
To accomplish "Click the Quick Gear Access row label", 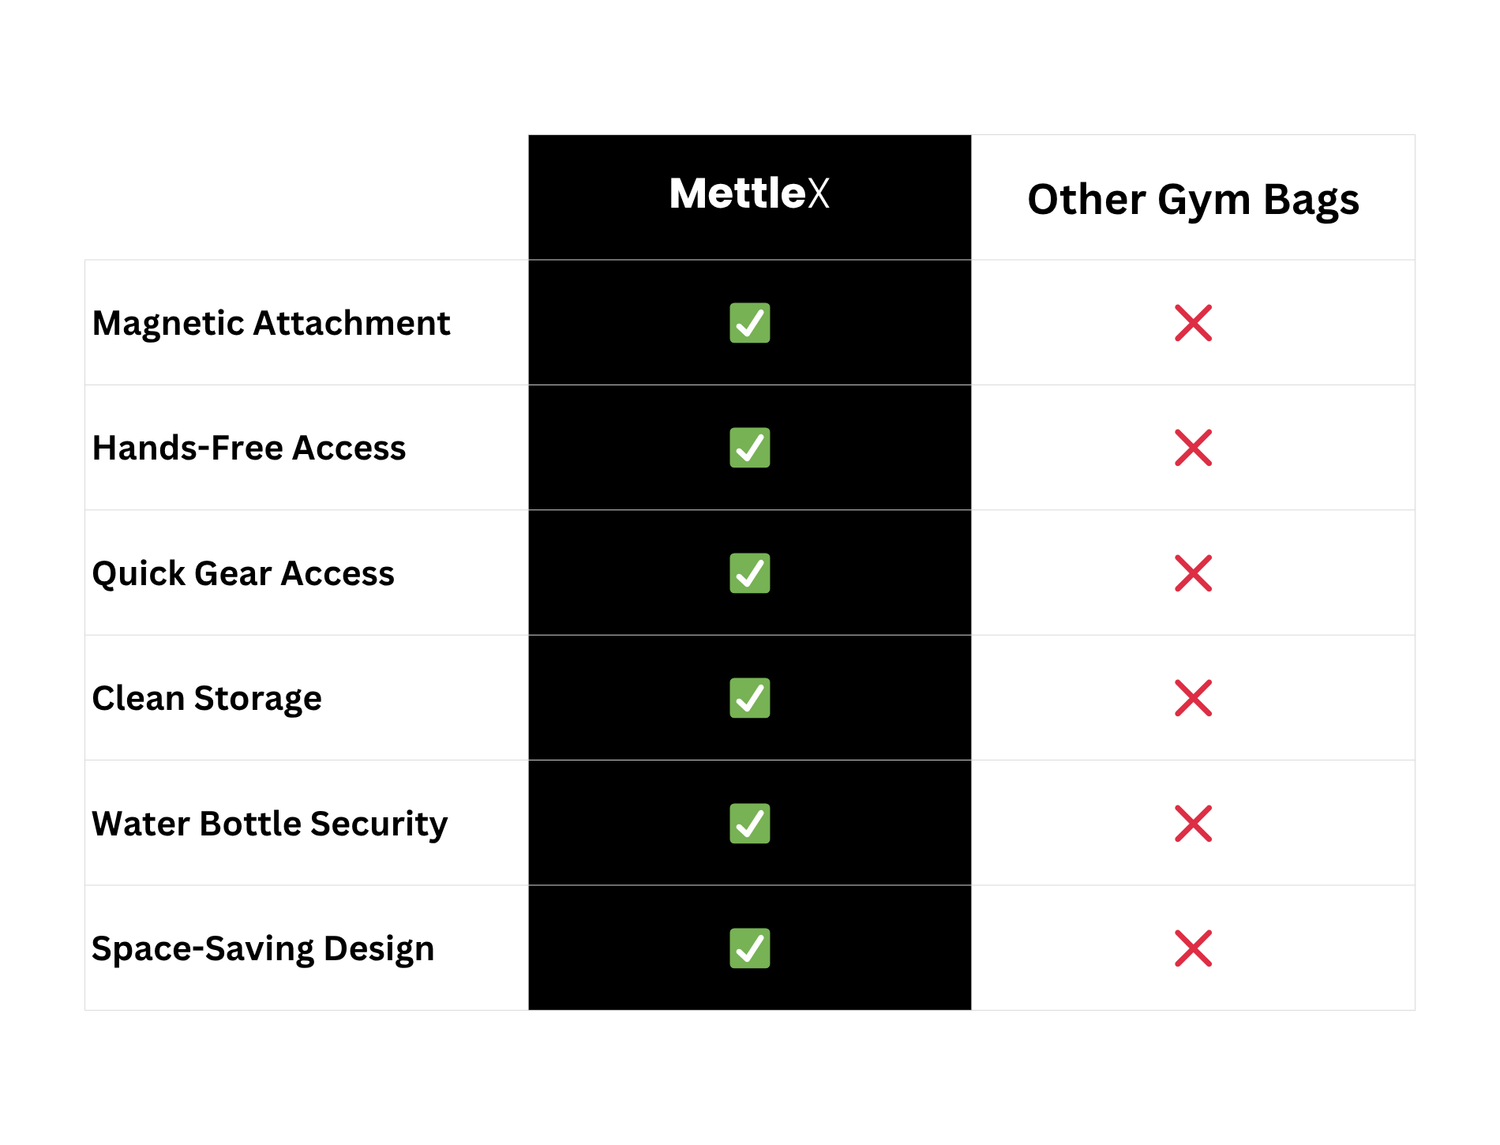I will (x=243, y=573).
